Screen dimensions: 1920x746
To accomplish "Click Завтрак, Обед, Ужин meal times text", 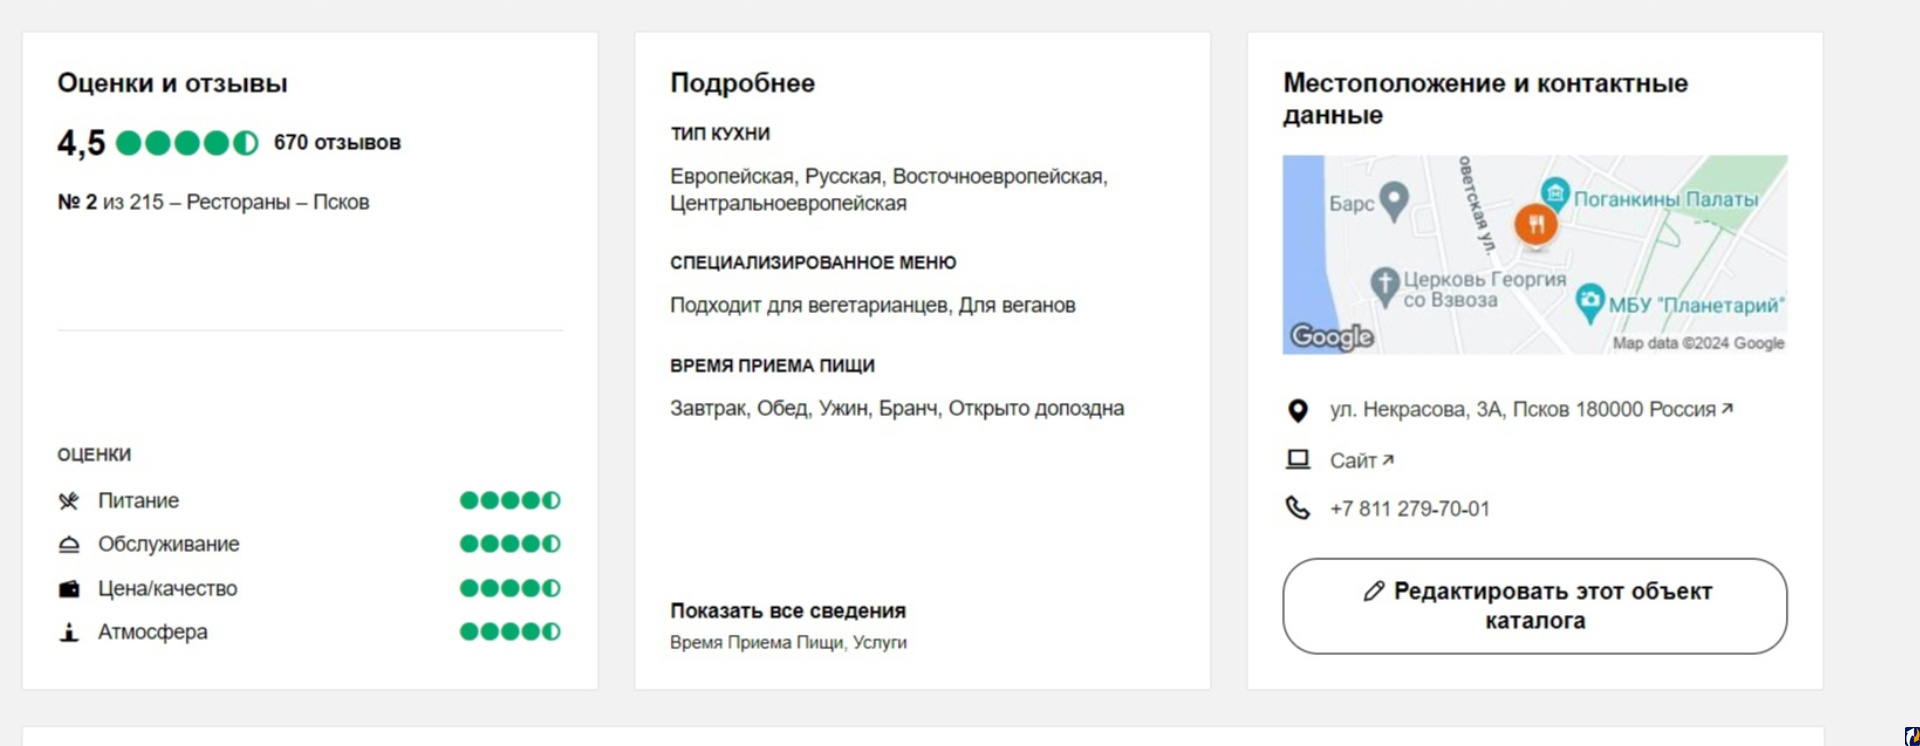I will pos(897,408).
